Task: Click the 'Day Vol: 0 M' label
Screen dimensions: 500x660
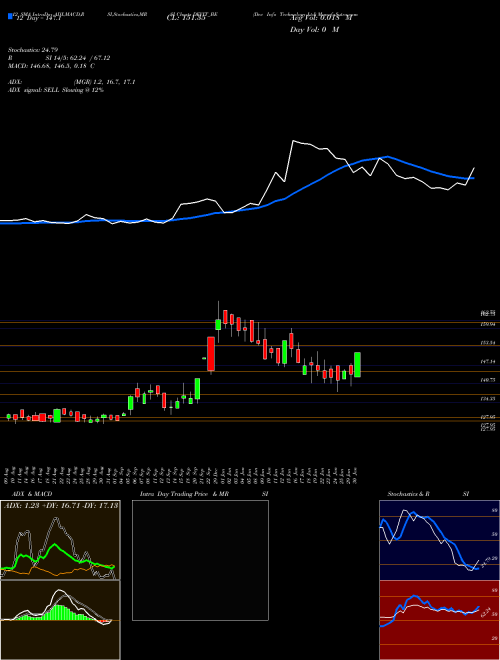Action: tap(314, 29)
